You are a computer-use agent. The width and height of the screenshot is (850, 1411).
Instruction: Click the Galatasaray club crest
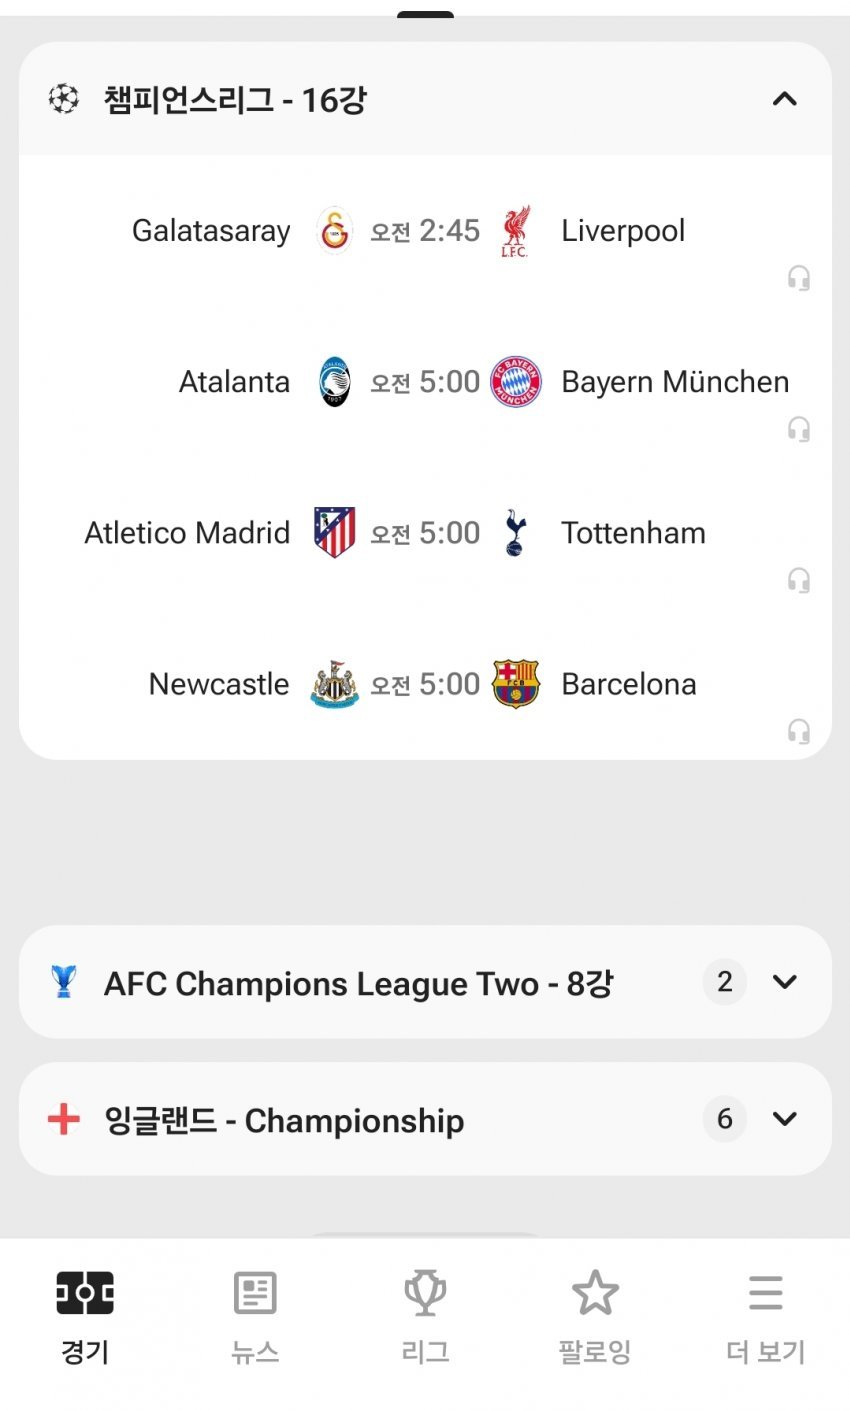click(x=335, y=231)
